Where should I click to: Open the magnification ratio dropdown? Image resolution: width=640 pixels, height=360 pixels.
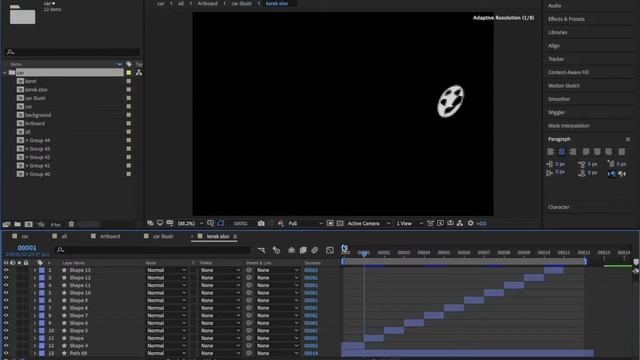[190, 223]
